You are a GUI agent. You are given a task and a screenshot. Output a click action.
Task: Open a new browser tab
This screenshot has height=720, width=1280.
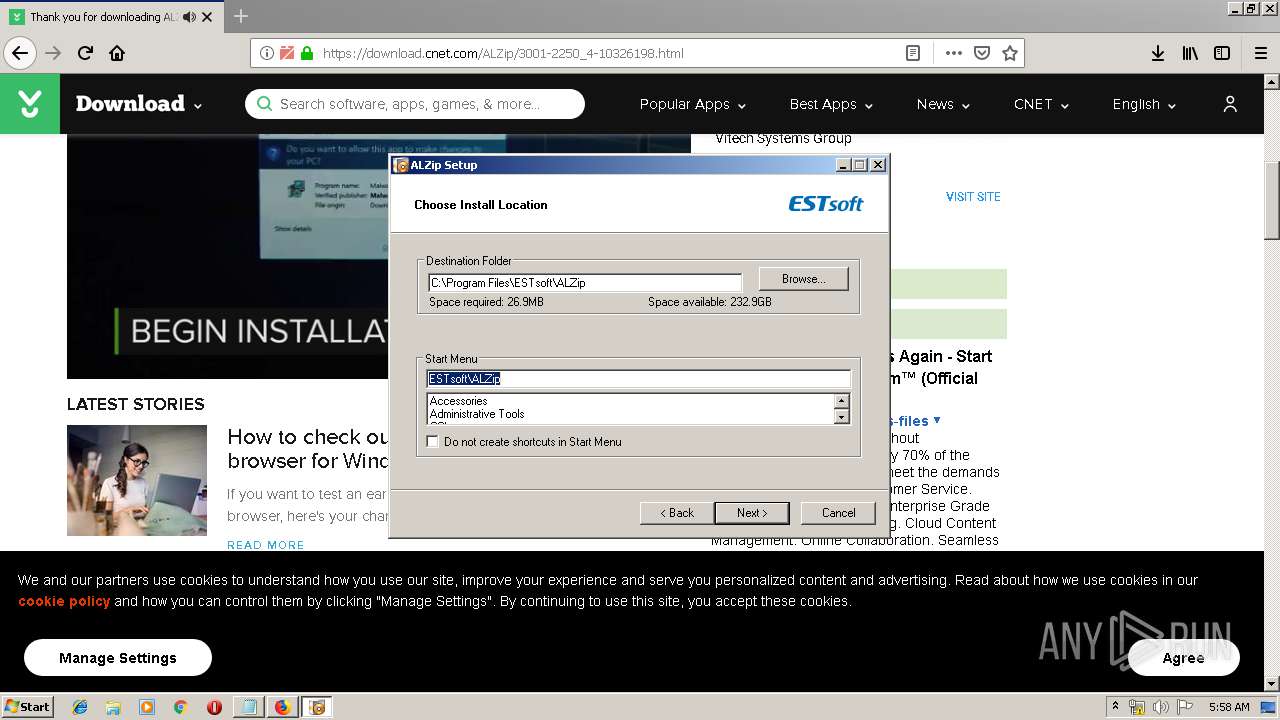241,16
